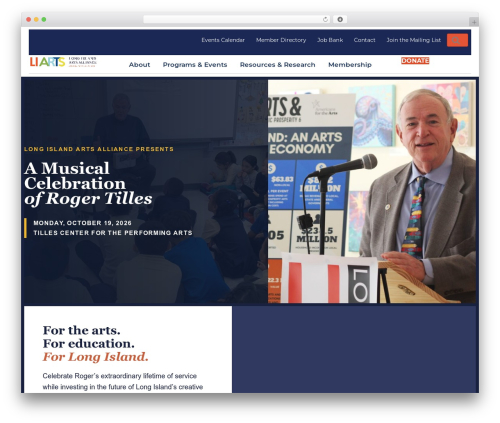Maximize window with green traffic light
Screen dimensions: 500x423
coord(44,20)
